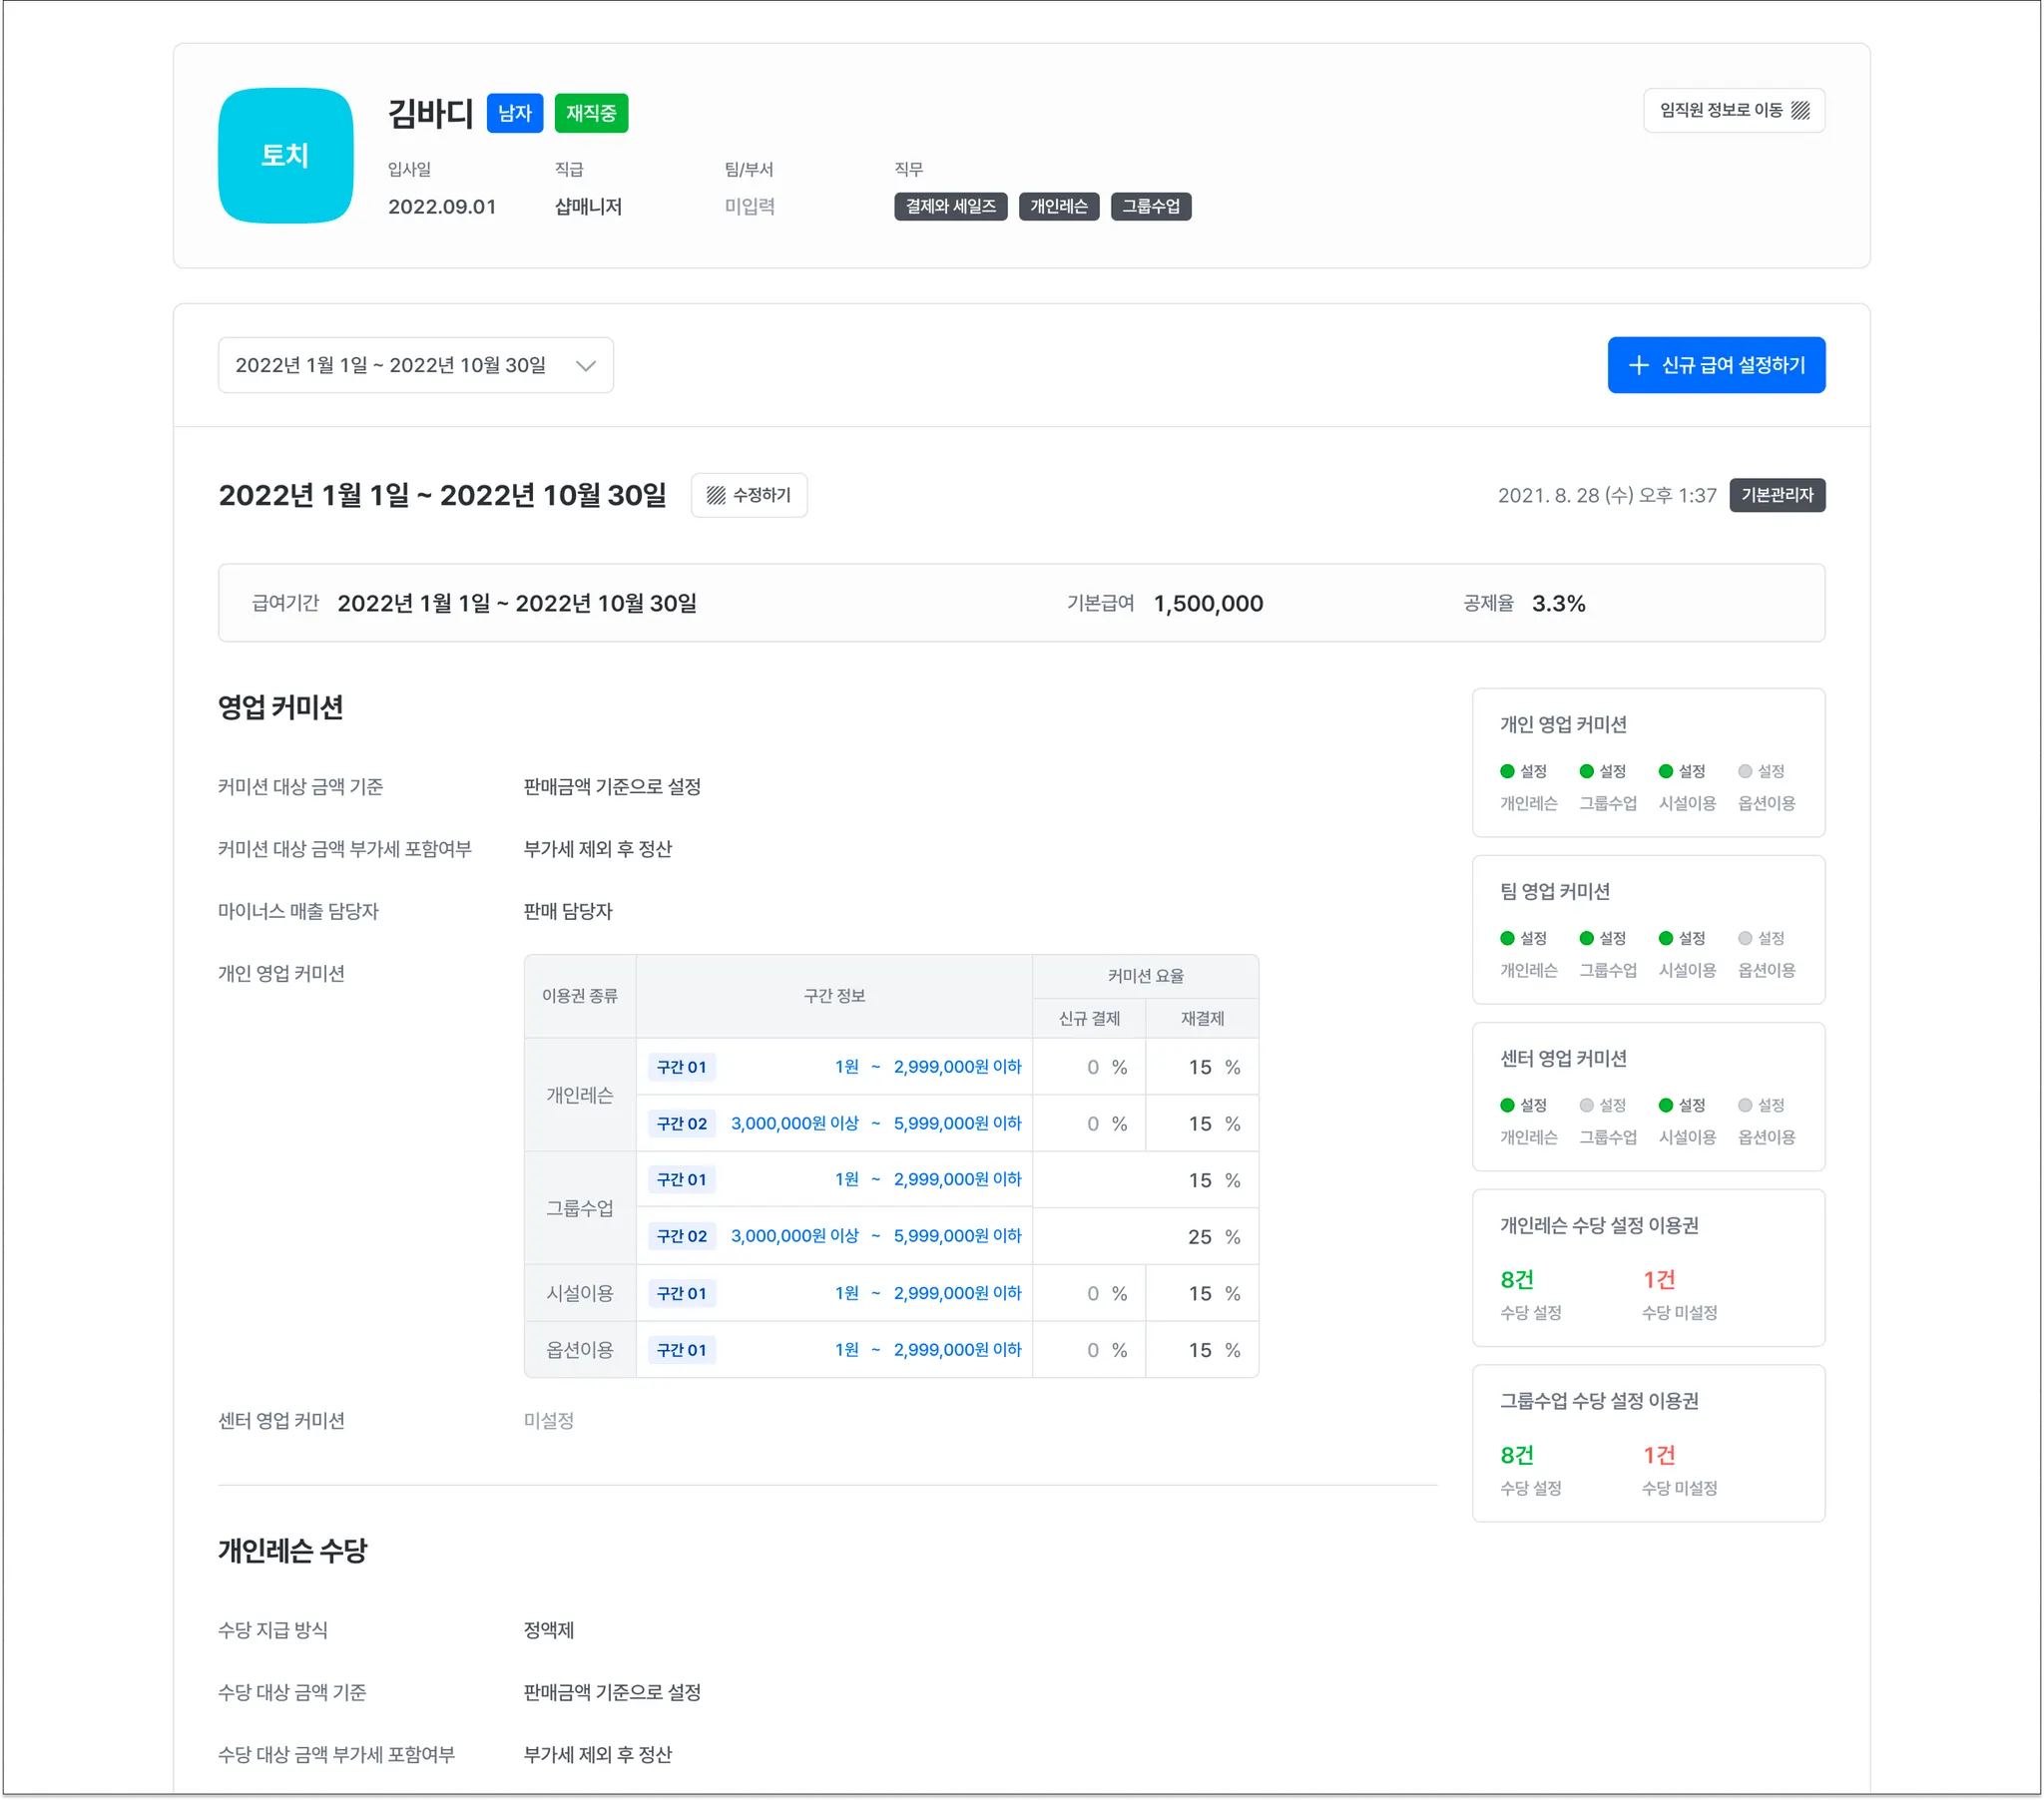Click the plus icon on 신규 급여 설정하기
The image size is (2044, 1800).
click(1638, 365)
